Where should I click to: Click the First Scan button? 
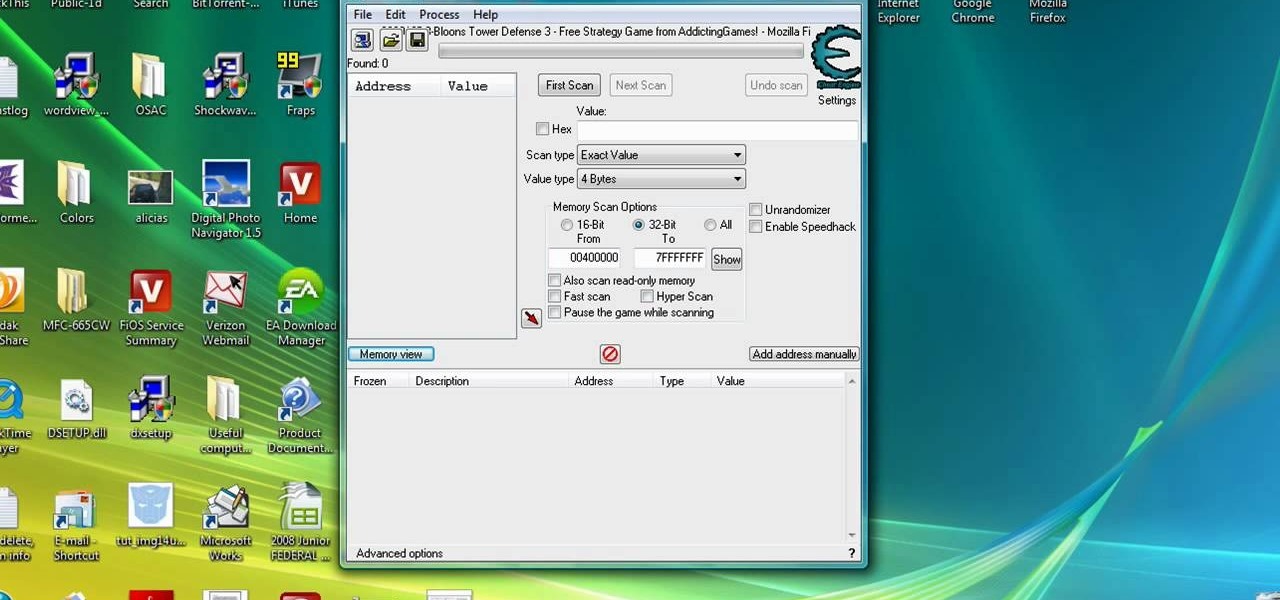570,85
